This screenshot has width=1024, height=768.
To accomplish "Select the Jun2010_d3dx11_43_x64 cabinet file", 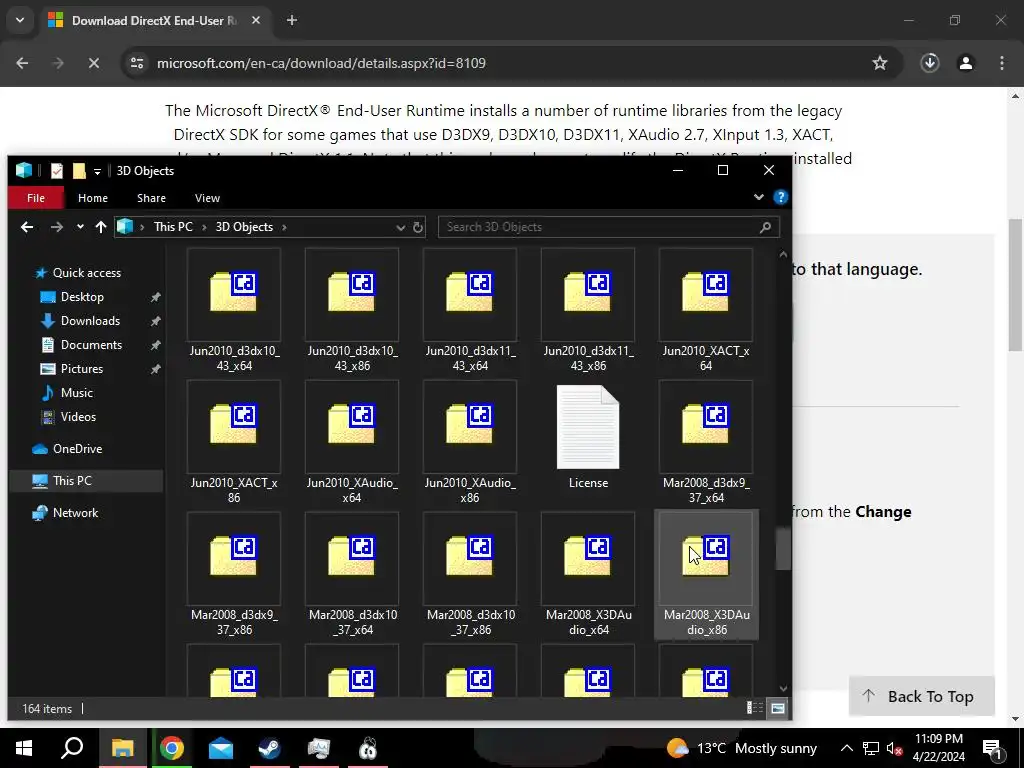I will (x=470, y=310).
